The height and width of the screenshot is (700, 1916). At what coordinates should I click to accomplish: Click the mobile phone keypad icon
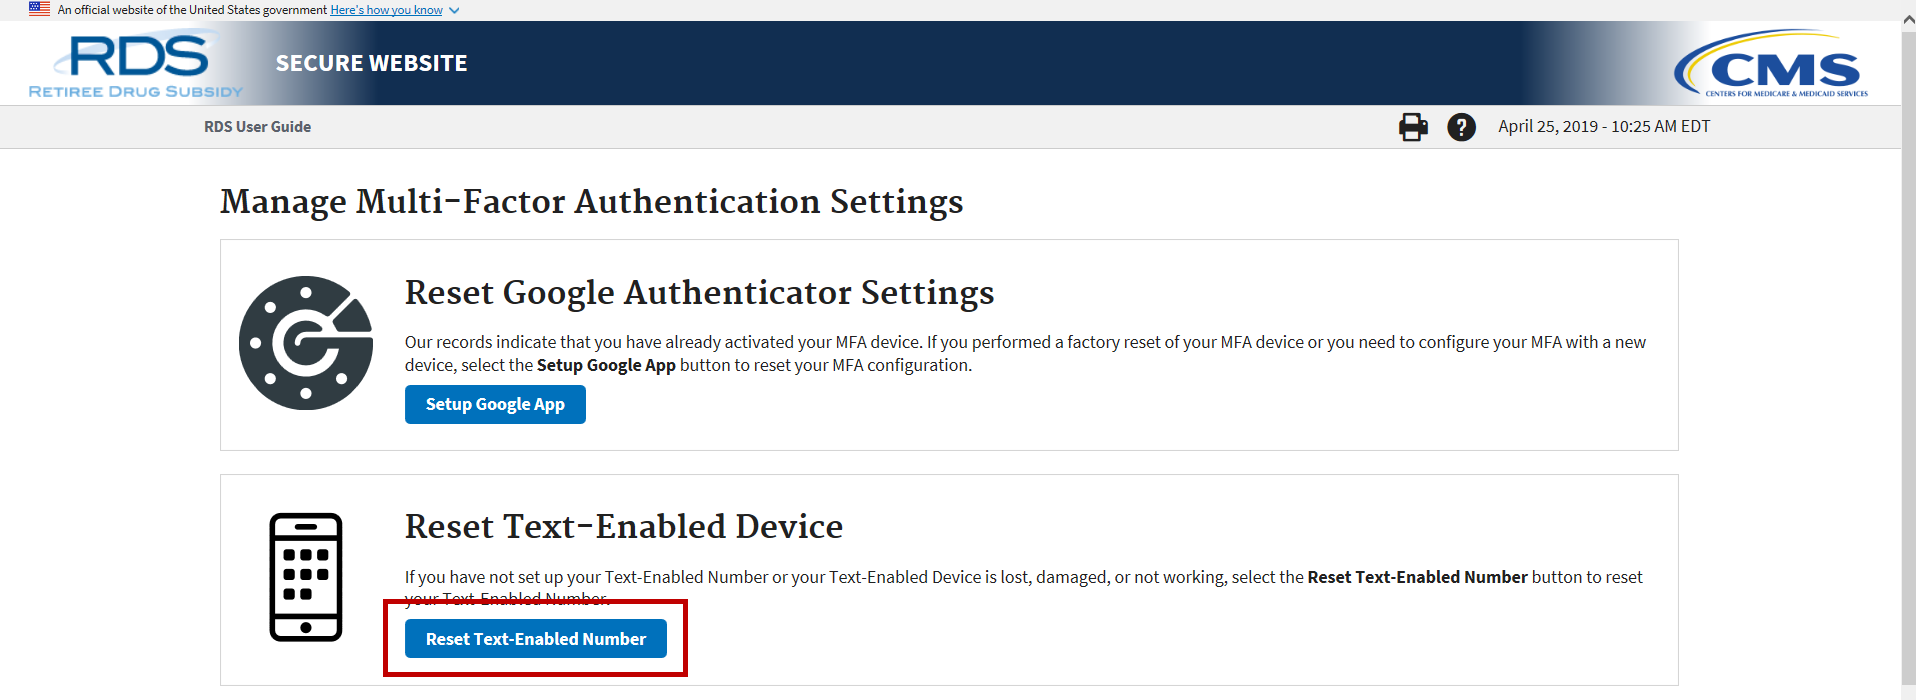(306, 577)
